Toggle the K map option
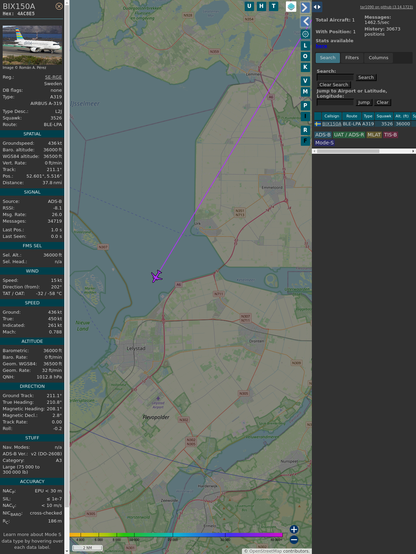Screen dimensions: 416x554 [x=305, y=67]
